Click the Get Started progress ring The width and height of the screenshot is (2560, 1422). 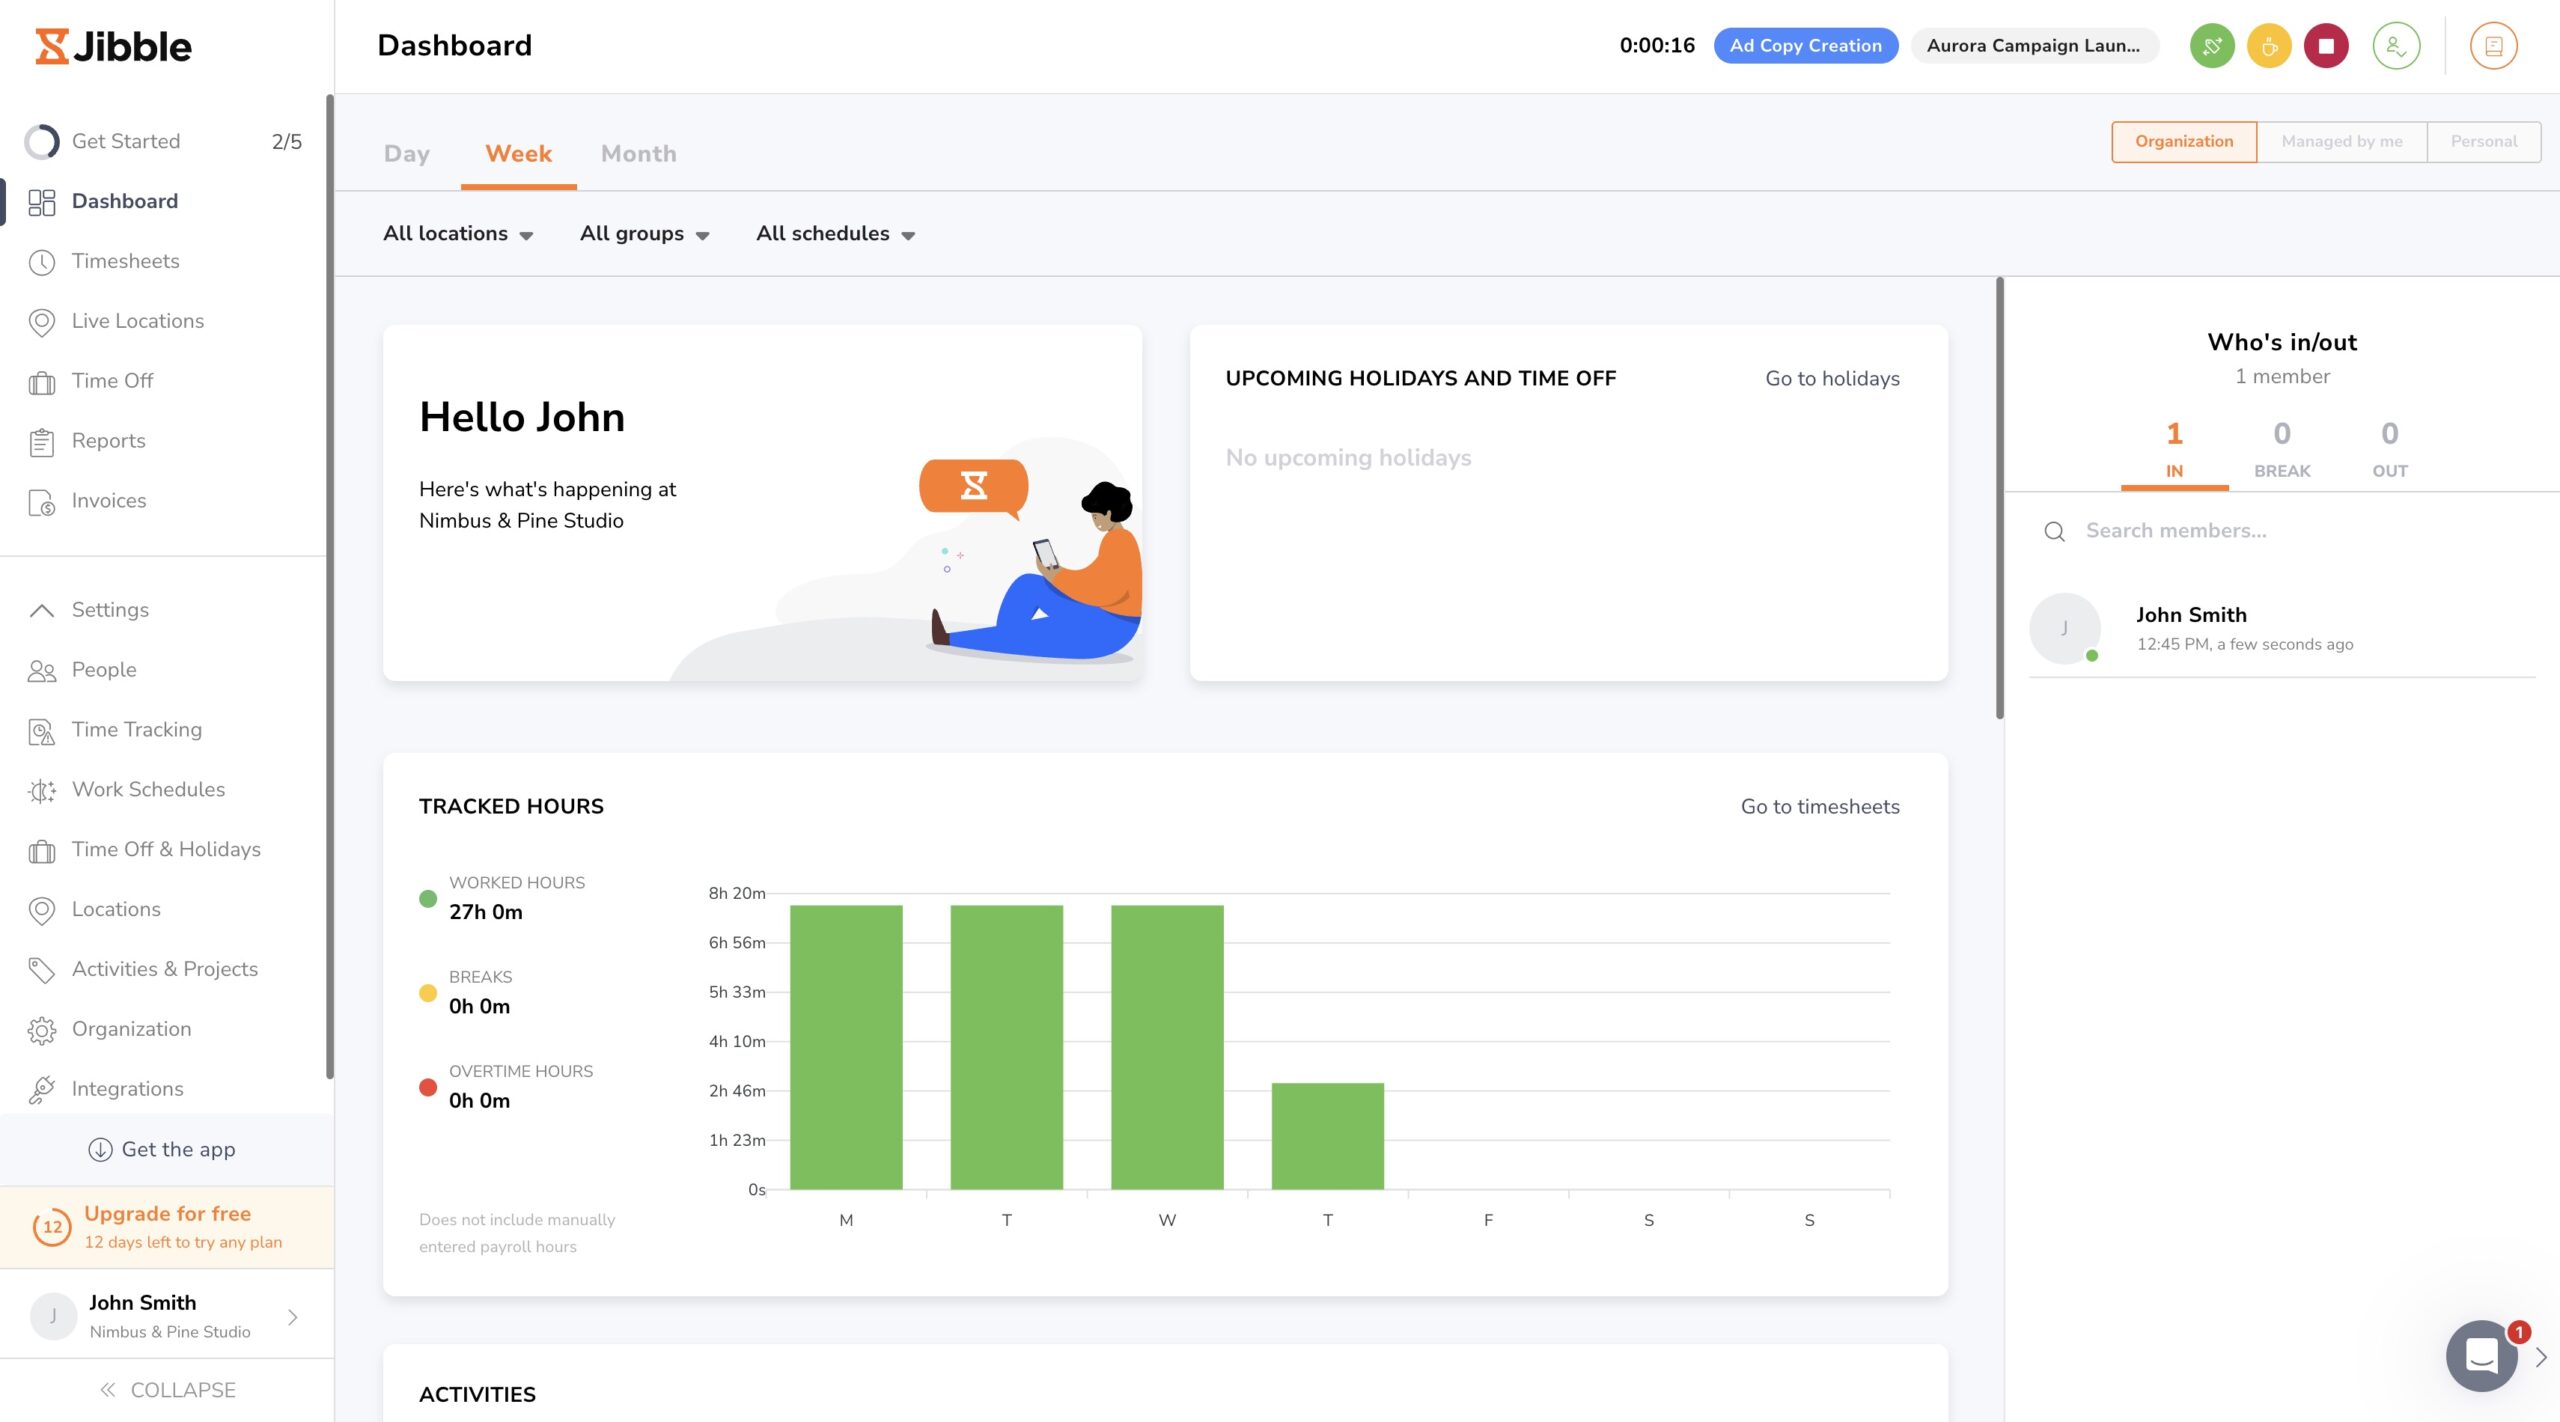pyautogui.click(x=42, y=142)
